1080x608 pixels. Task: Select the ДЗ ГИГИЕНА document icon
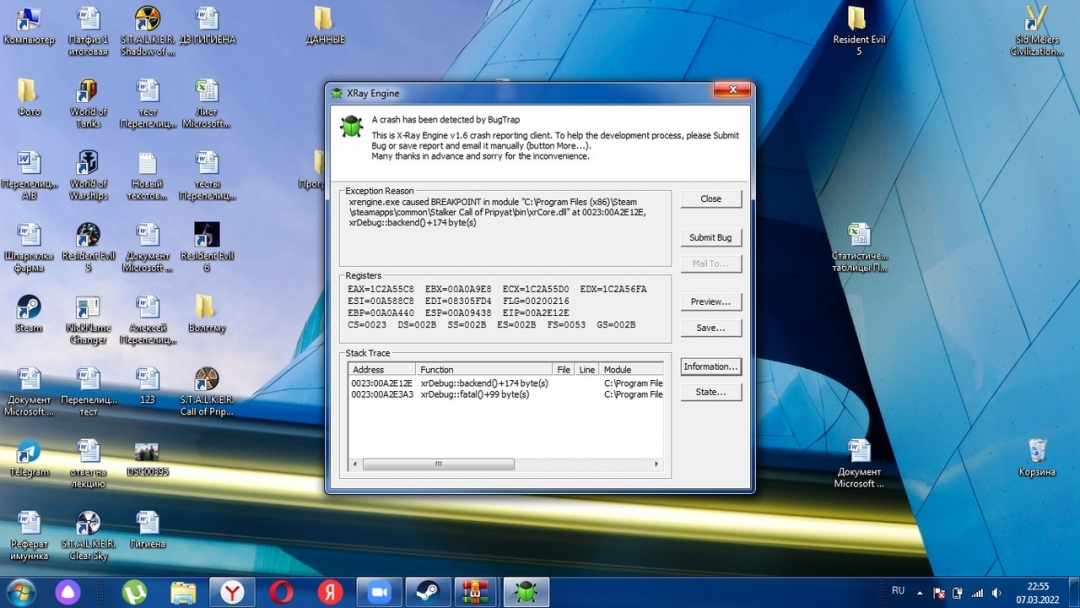207,26
